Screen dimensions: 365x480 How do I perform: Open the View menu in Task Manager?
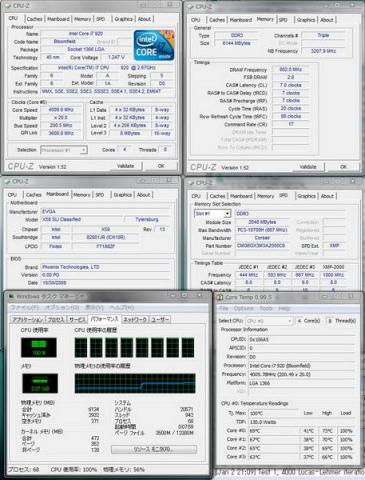[x=94, y=307]
